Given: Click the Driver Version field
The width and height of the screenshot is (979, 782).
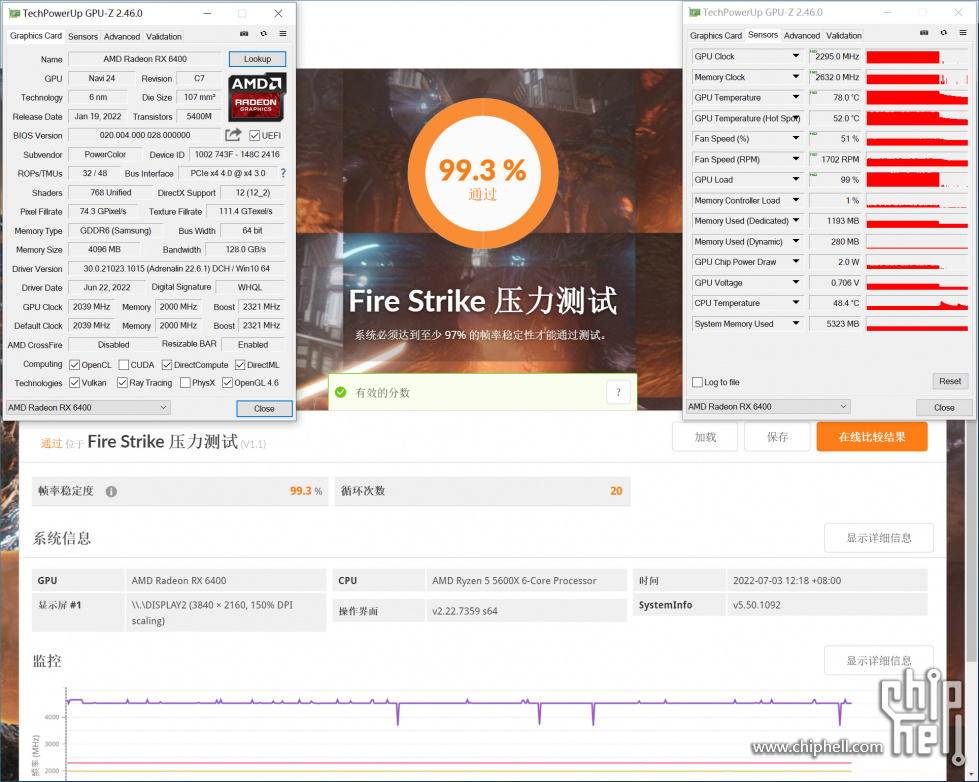Looking at the screenshot, I should pyautogui.click(x=177, y=269).
